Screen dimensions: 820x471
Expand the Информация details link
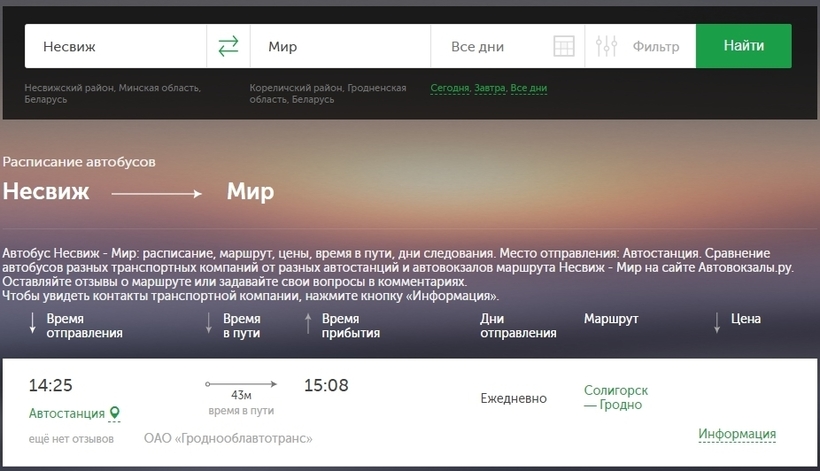point(737,434)
